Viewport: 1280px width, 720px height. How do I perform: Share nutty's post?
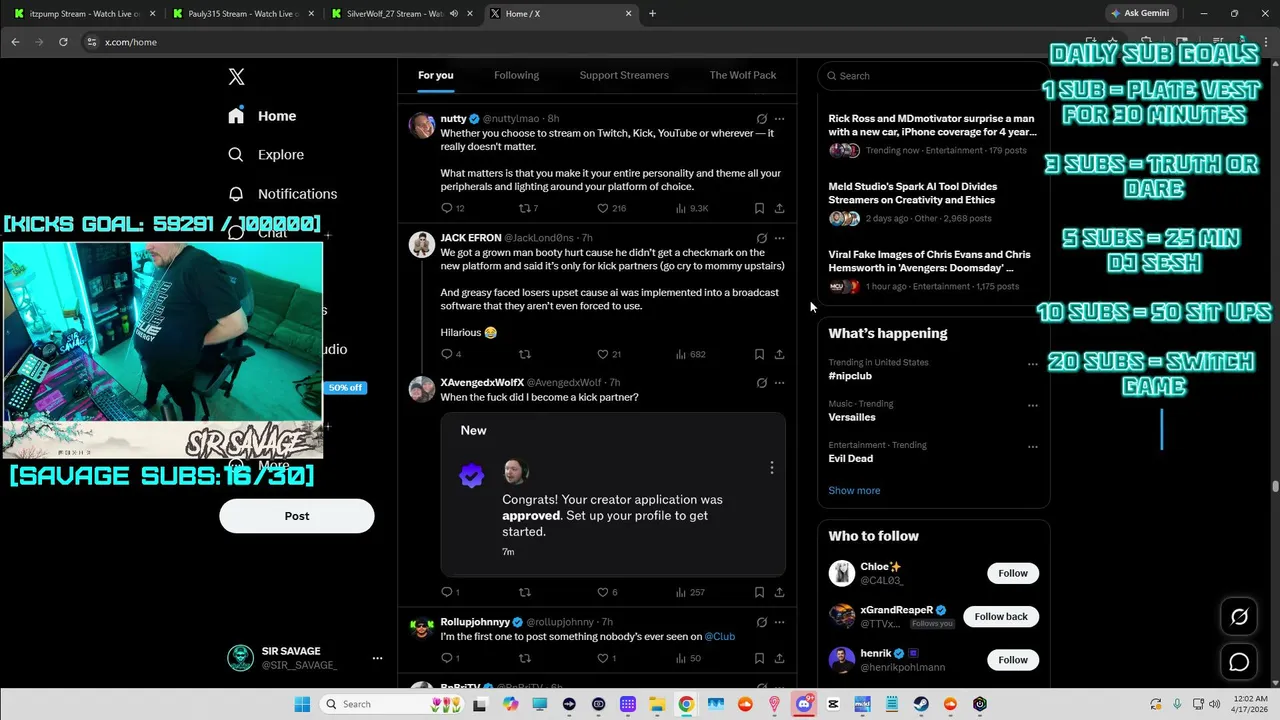click(x=779, y=208)
